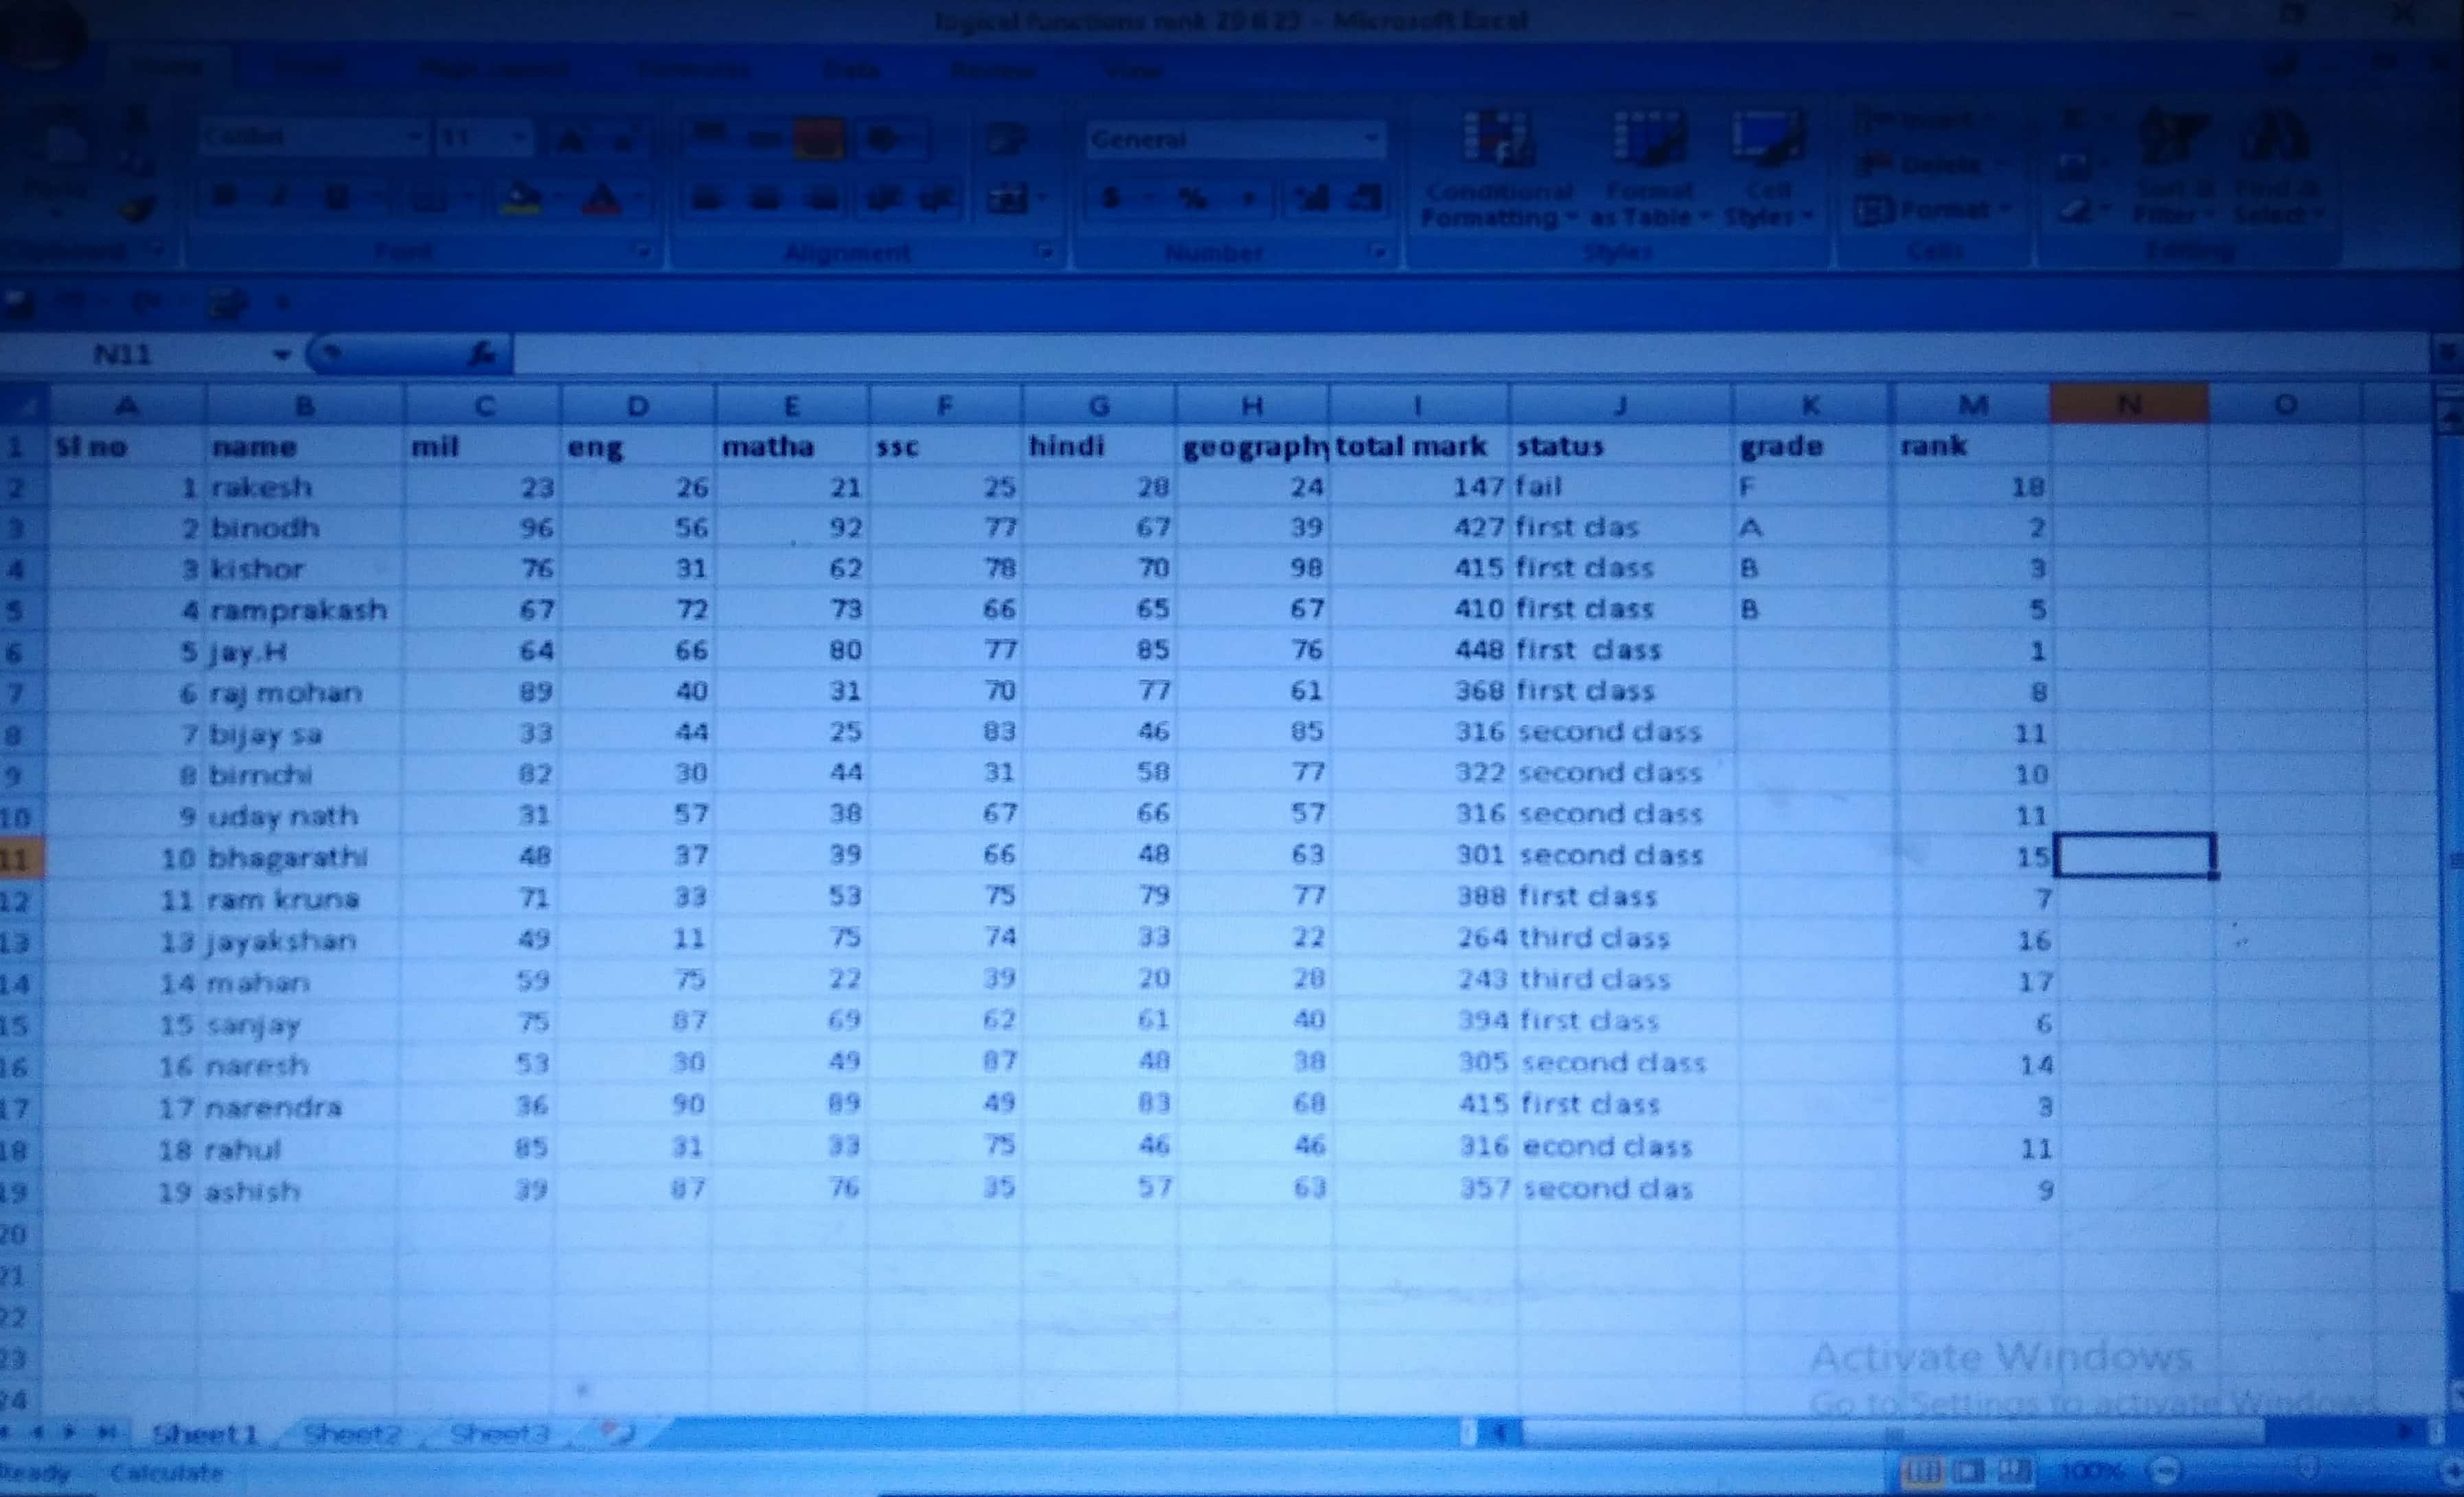
Task: Expand the font size dropdown
Action: tap(520, 137)
